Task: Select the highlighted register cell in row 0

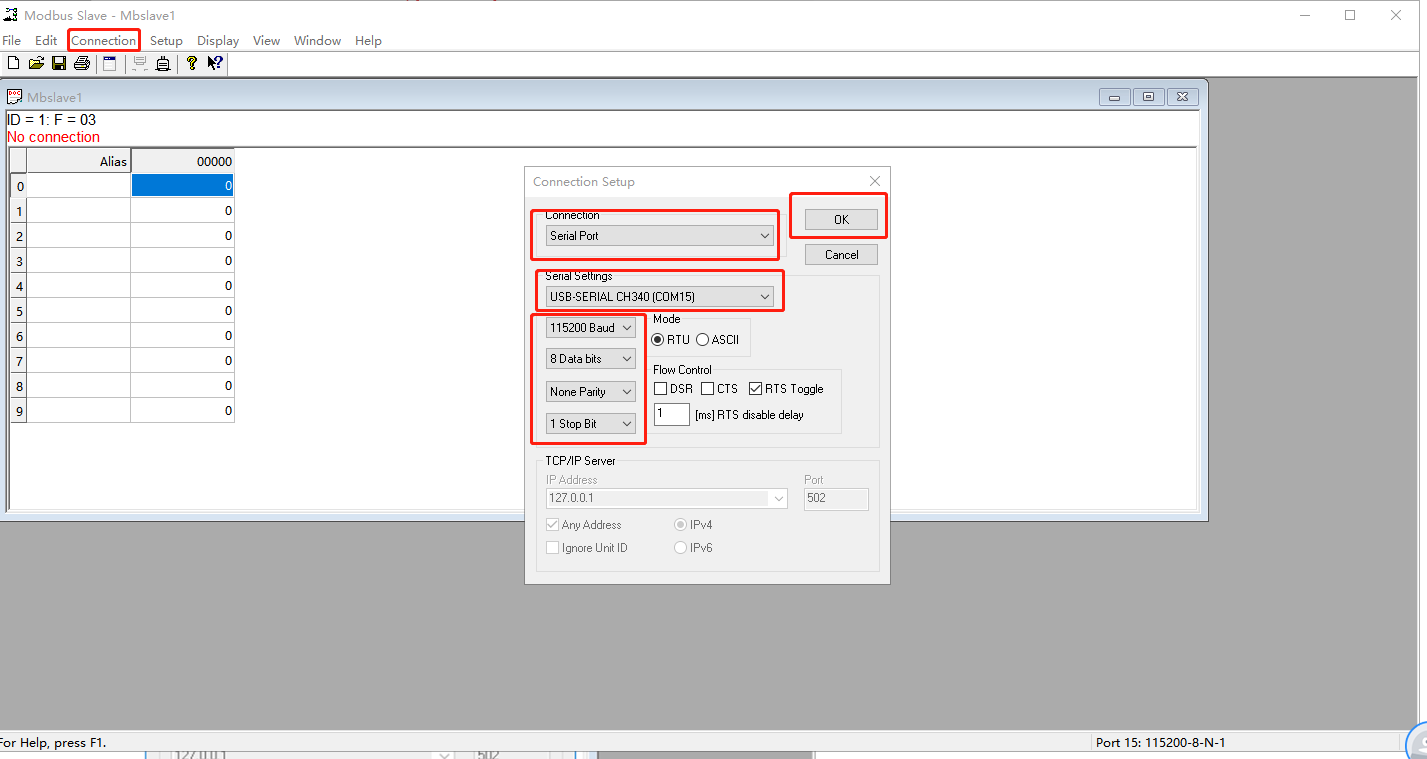Action: click(x=182, y=186)
